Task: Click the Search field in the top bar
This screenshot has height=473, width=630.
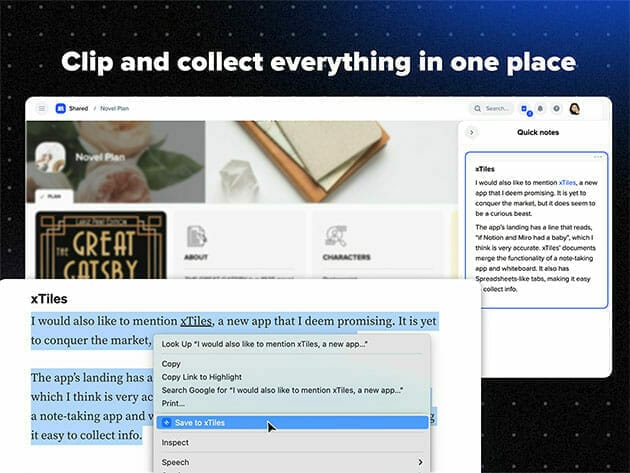Action: click(x=492, y=108)
